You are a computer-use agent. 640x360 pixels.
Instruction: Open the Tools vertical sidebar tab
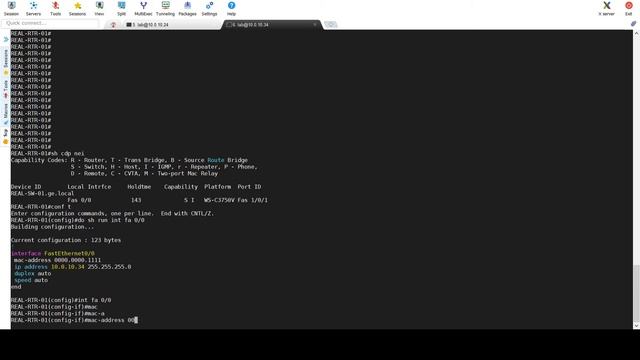6,89
